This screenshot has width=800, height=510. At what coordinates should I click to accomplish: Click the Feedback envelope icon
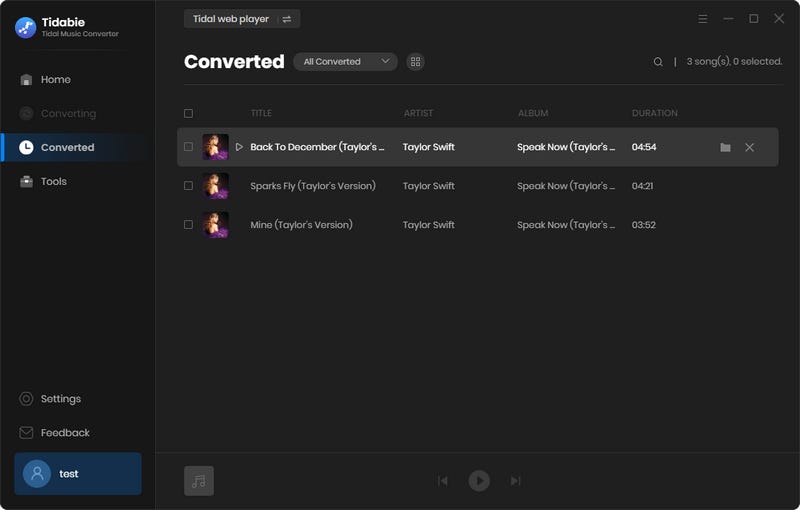[x=26, y=433]
